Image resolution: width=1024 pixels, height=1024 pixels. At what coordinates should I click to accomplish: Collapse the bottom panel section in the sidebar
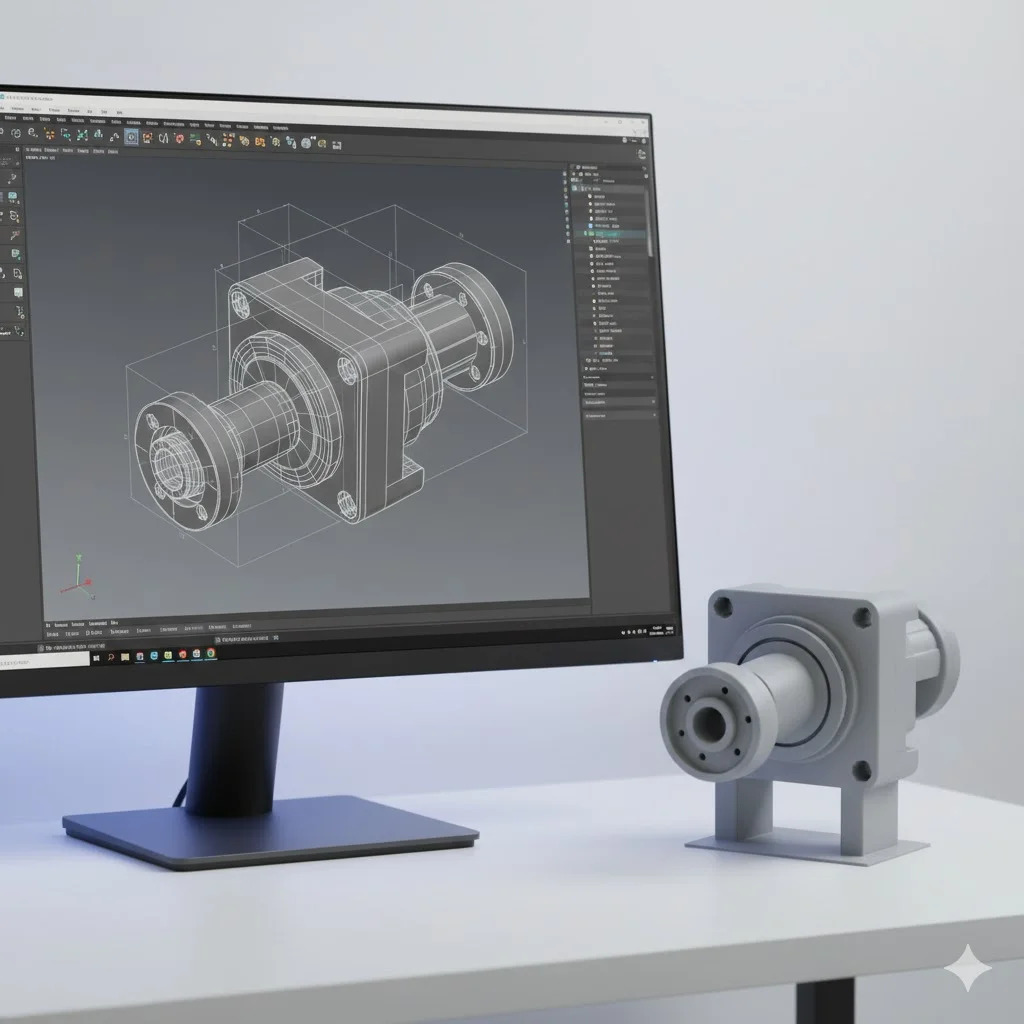[653, 415]
